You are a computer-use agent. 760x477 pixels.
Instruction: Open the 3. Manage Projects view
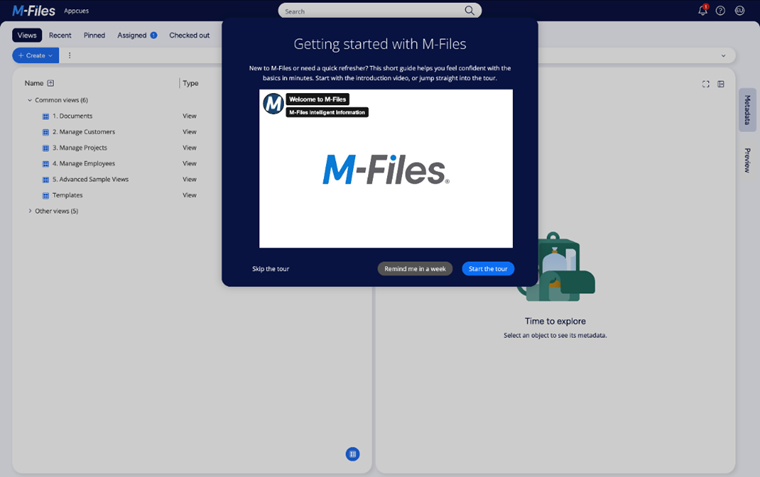(80, 148)
